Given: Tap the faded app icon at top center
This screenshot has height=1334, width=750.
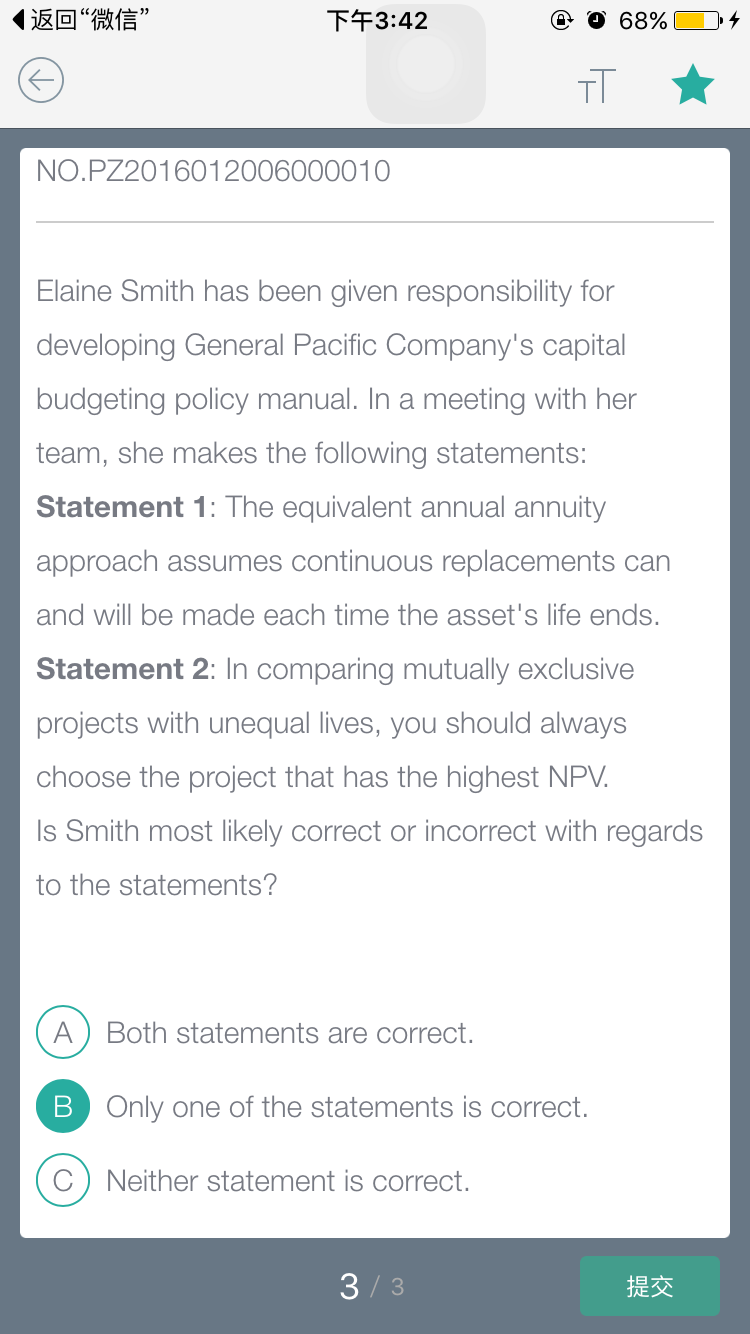Looking at the screenshot, I should [x=426, y=64].
